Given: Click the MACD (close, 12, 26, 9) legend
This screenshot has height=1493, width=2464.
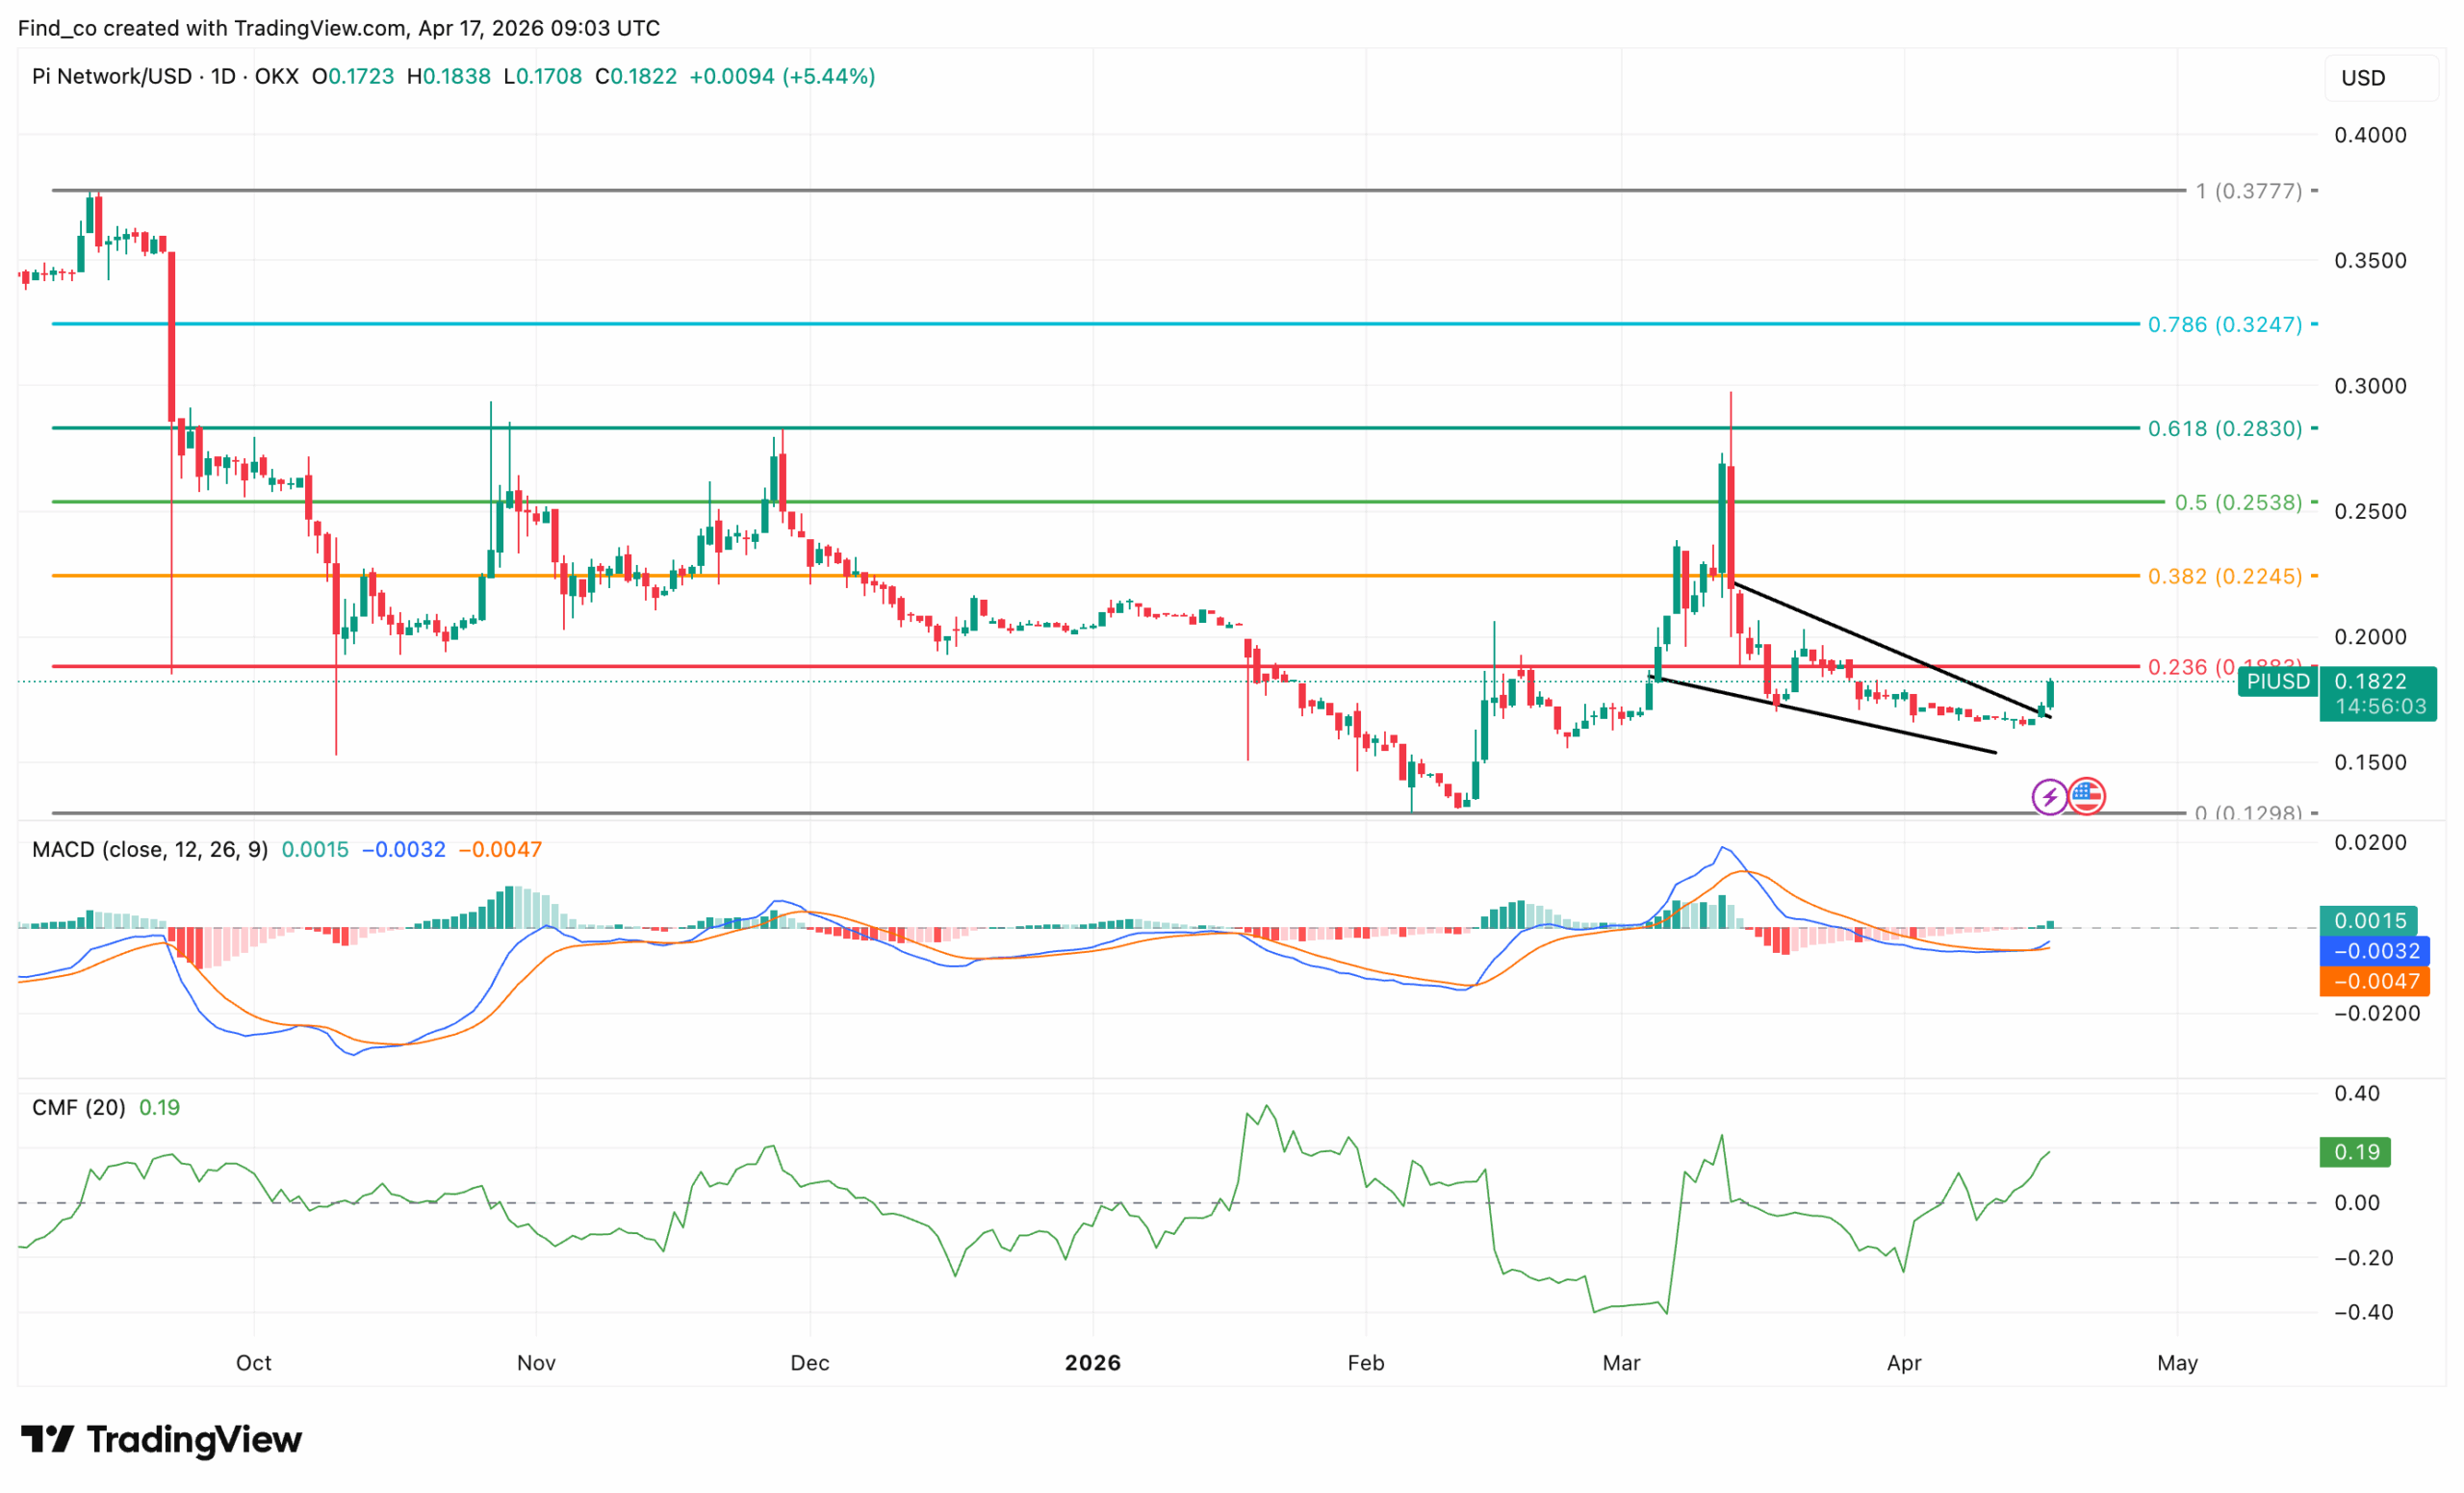Looking at the screenshot, I should pyautogui.click(x=150, y=850).
